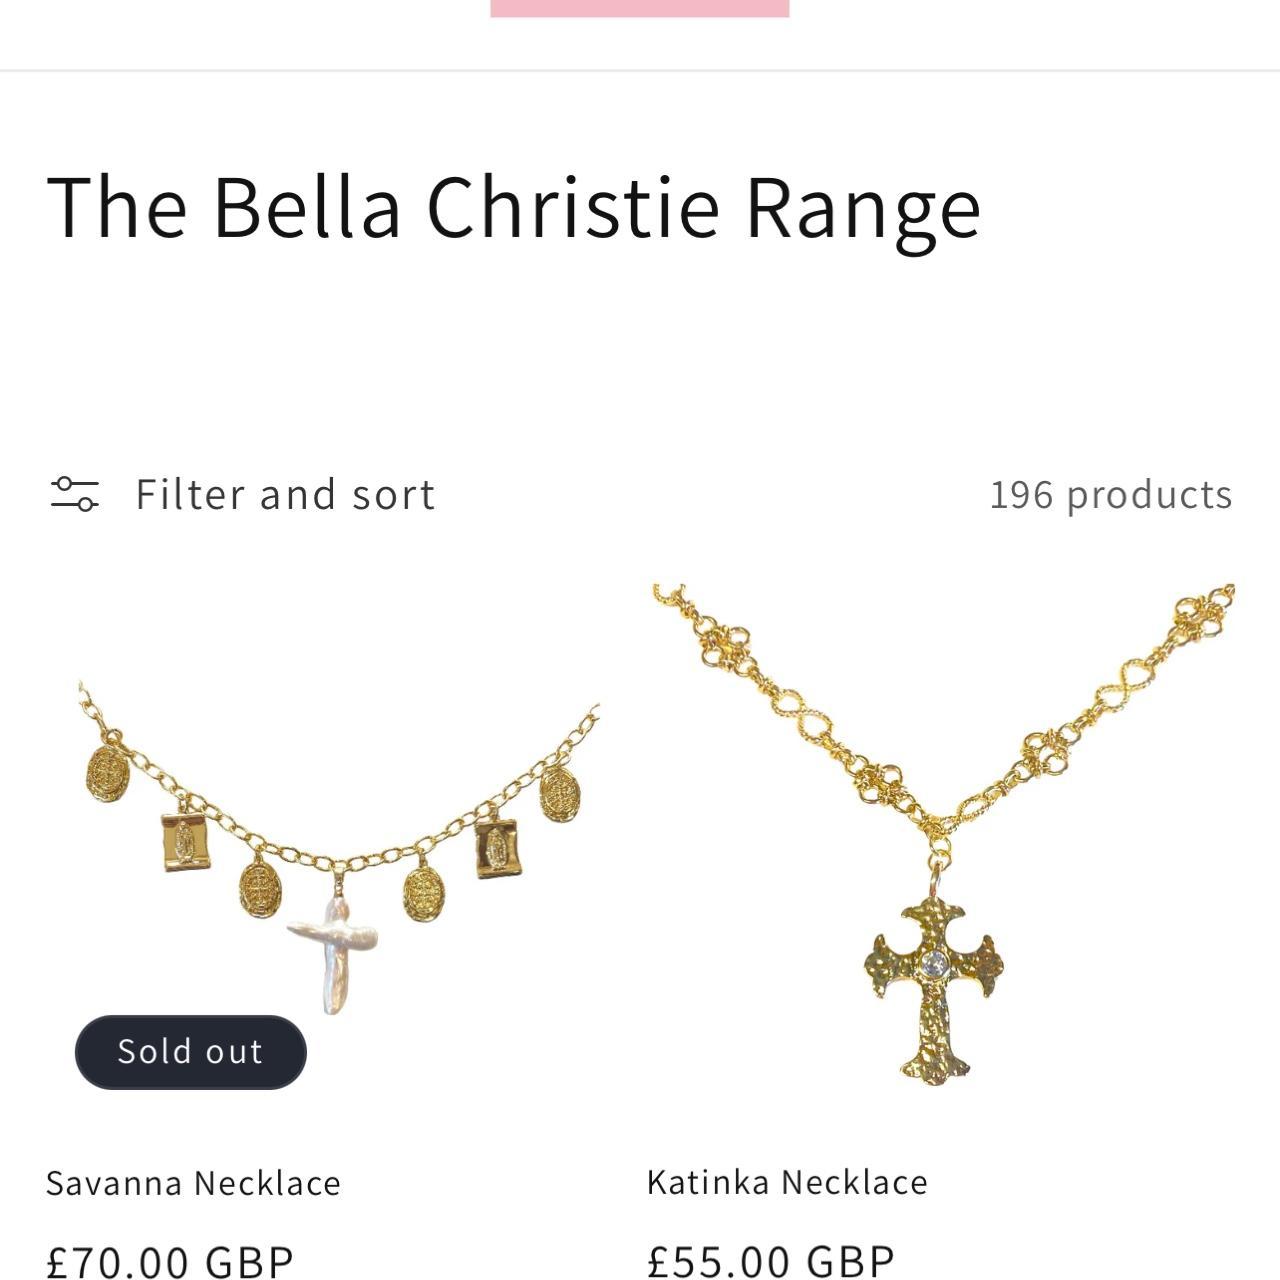Image resolution: width=1280 pixels, height=1280 pixels.
Task: Click the oval medallion left of the pearl cross
Action: 260,888
